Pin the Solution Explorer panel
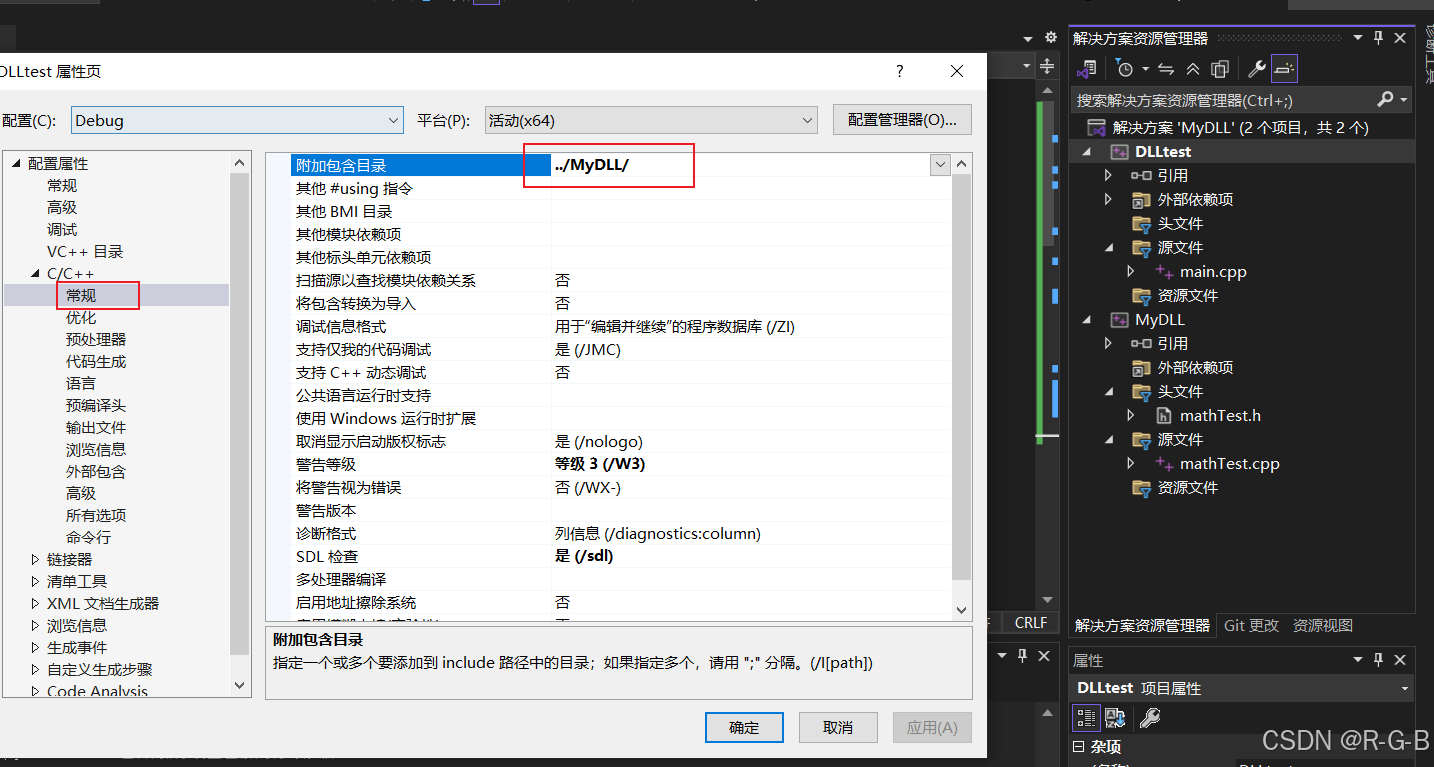The image size is (1434, 767). pyautogui.click(x=1378, y=38)
